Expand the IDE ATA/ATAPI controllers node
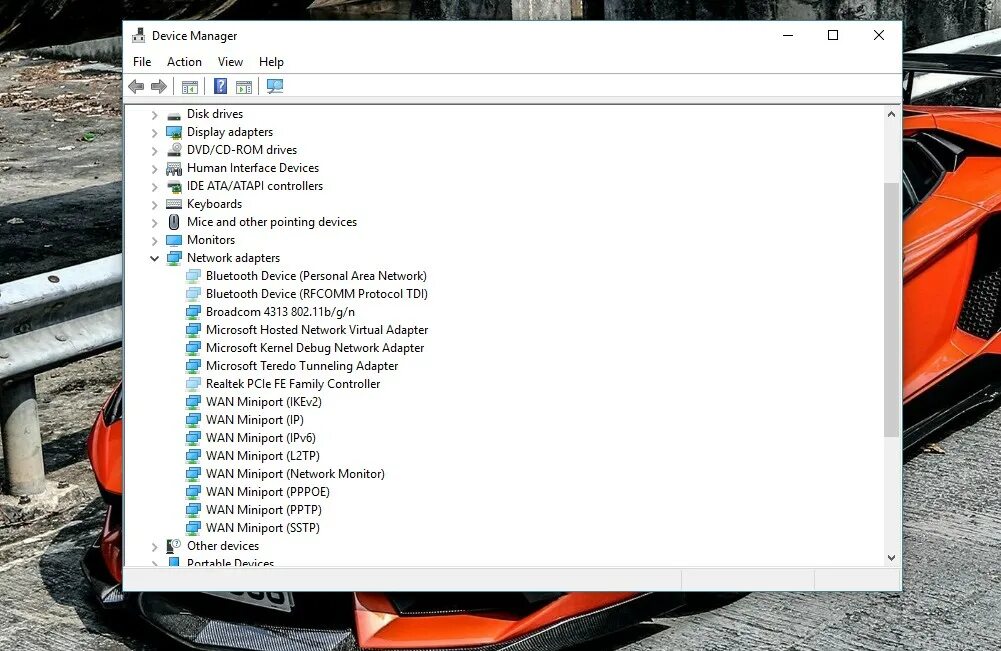Screen dimensions: 1001x651 (x=154, y=187)
